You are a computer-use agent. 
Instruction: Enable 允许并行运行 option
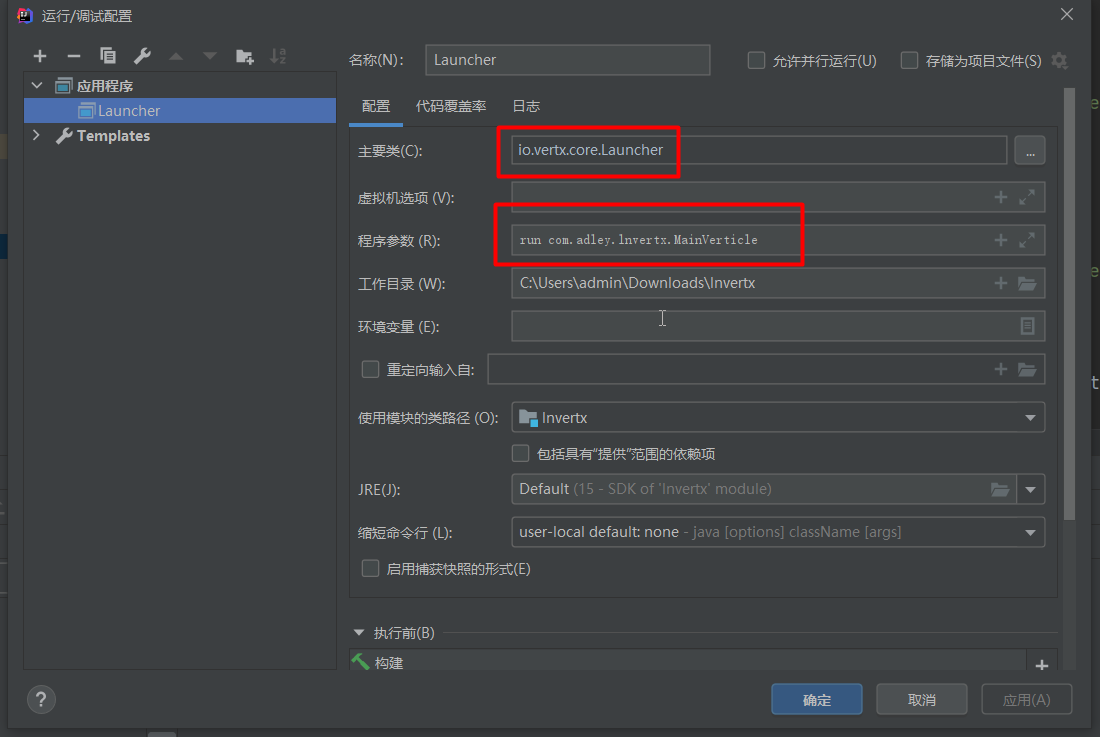[x=756, y=60]
